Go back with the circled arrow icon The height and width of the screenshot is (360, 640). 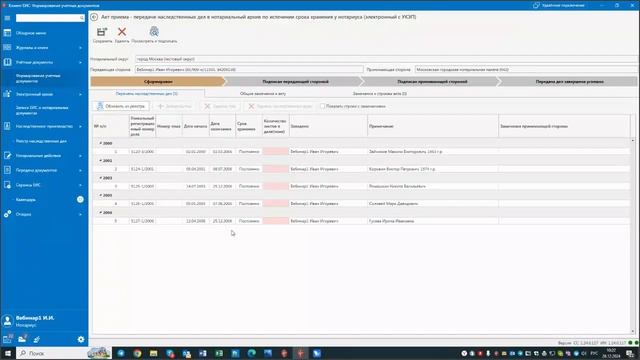click(x=94, y=17)
